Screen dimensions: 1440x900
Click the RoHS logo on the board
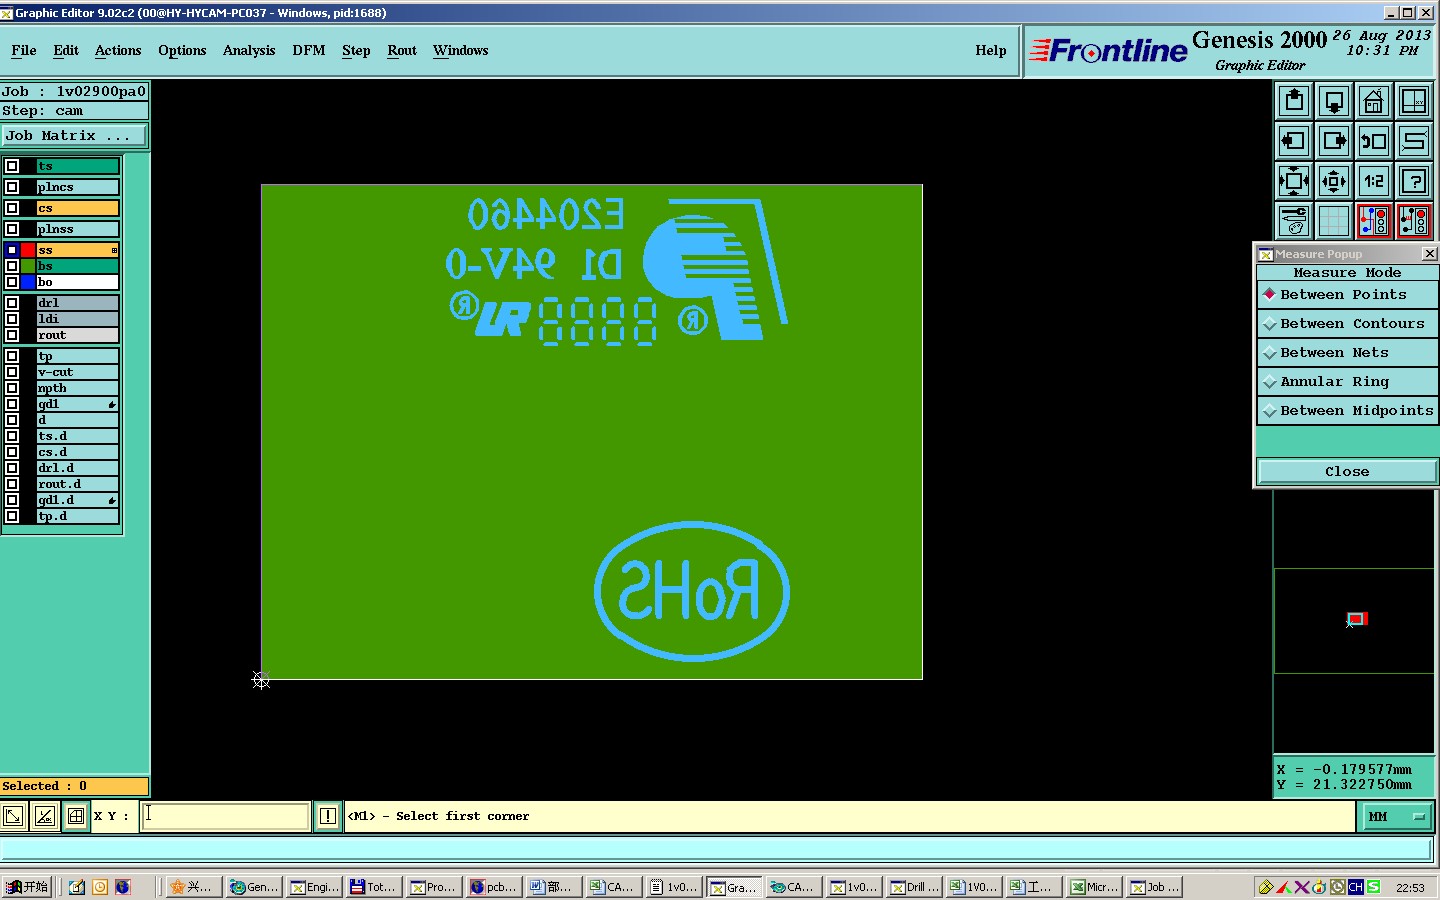click(692, 591)
